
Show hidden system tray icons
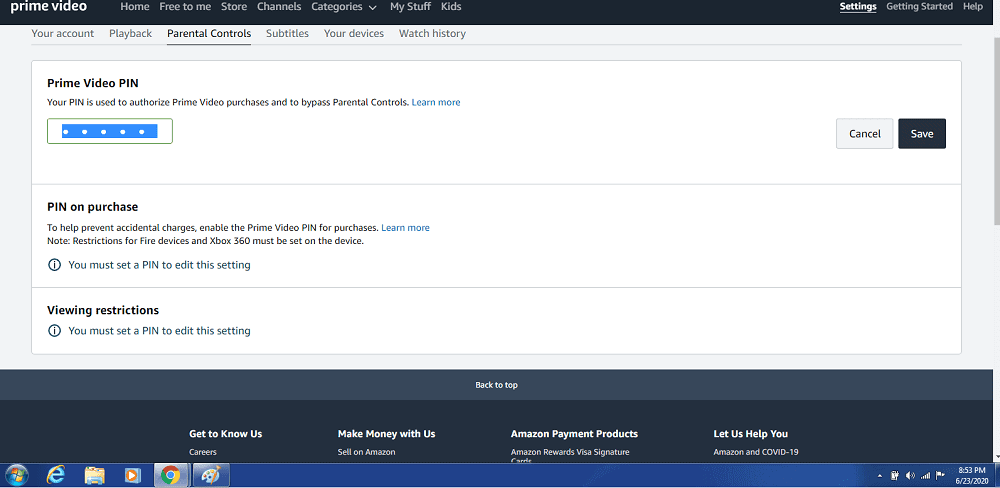(880, 476)
